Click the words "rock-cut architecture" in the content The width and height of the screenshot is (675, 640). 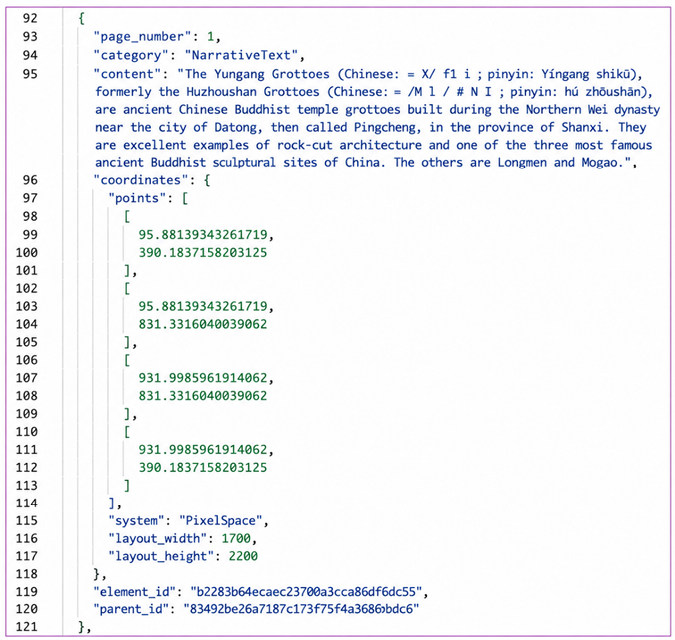pos(349,145)
